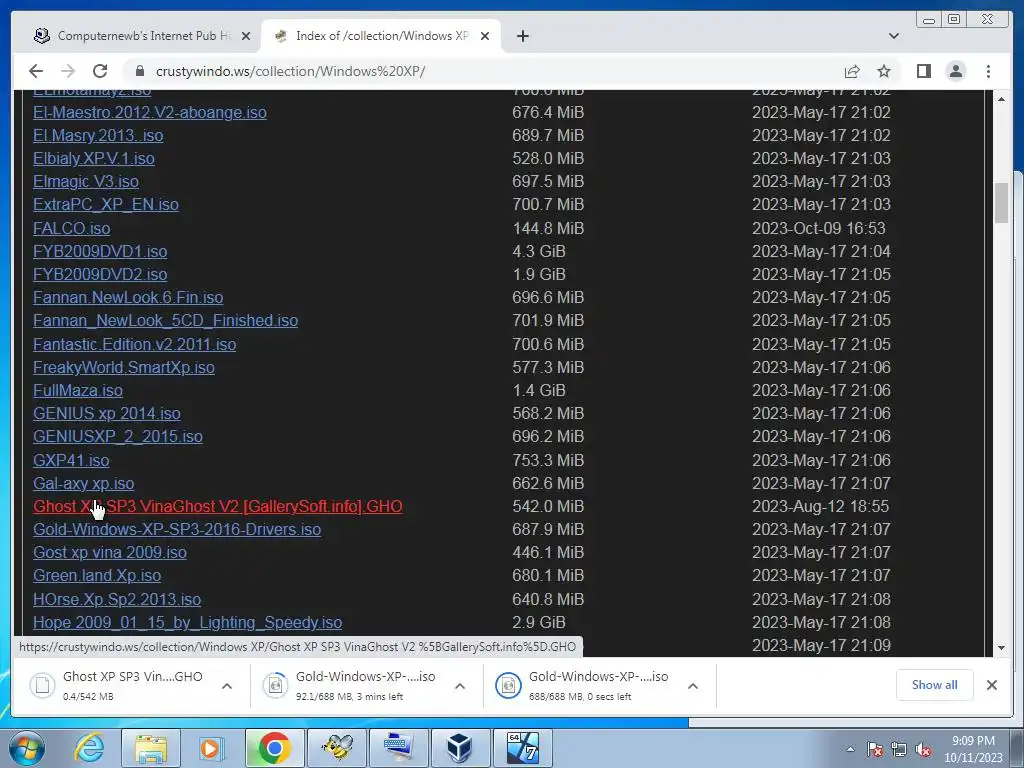The width and height of the screenshot is (1024, 768).
Task: Download Gold-Windows-XP-SP3-2016-Drivers.iso
Action: [177, 529]
